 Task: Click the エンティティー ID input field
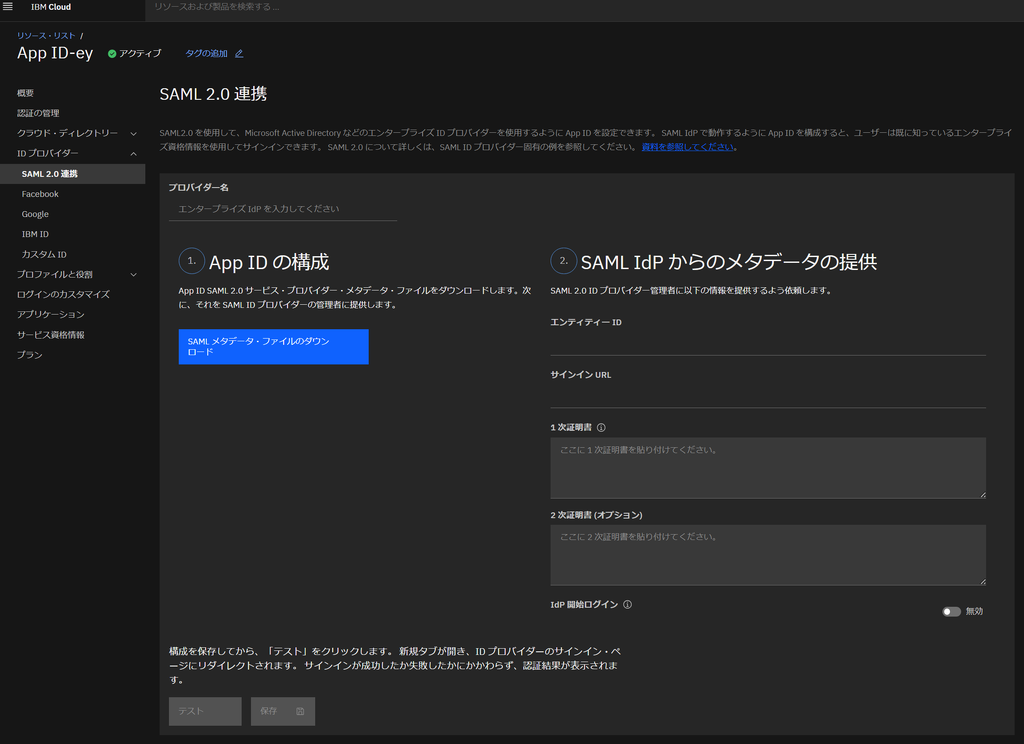pyautogui.click(x=768, y=344)
